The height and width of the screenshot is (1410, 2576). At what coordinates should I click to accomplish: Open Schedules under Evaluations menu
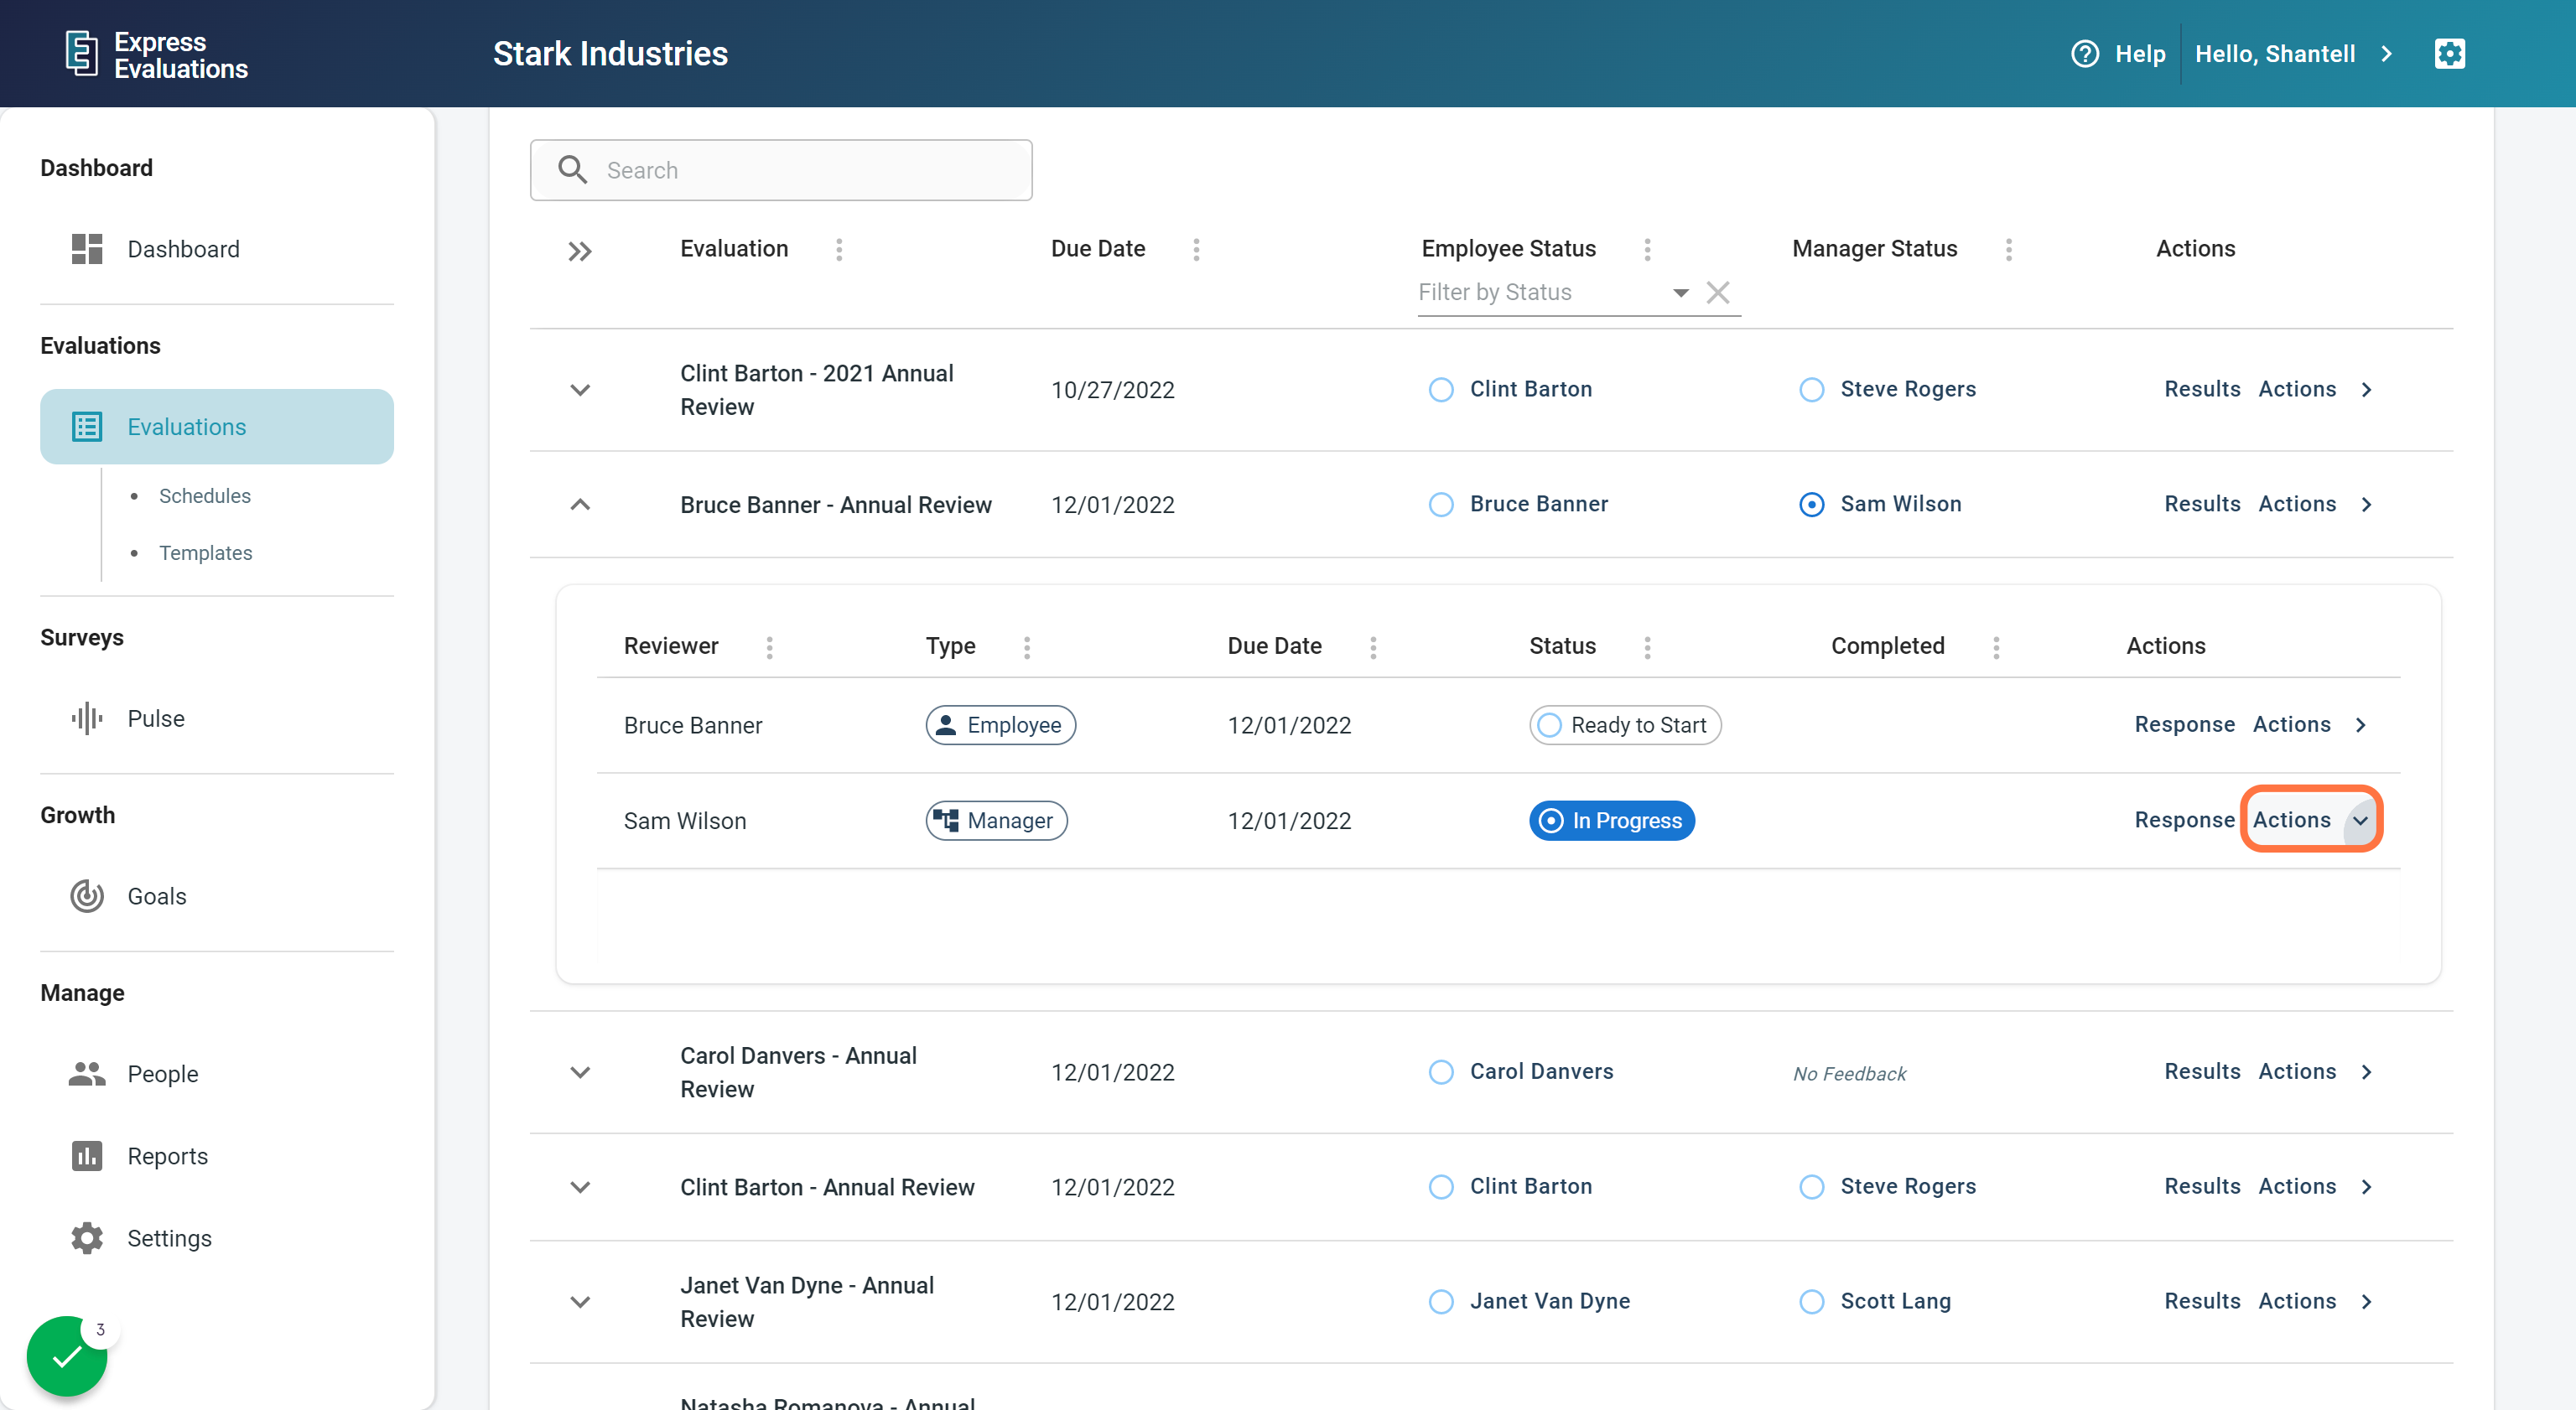pyautogui.click(x=205, y=496)
